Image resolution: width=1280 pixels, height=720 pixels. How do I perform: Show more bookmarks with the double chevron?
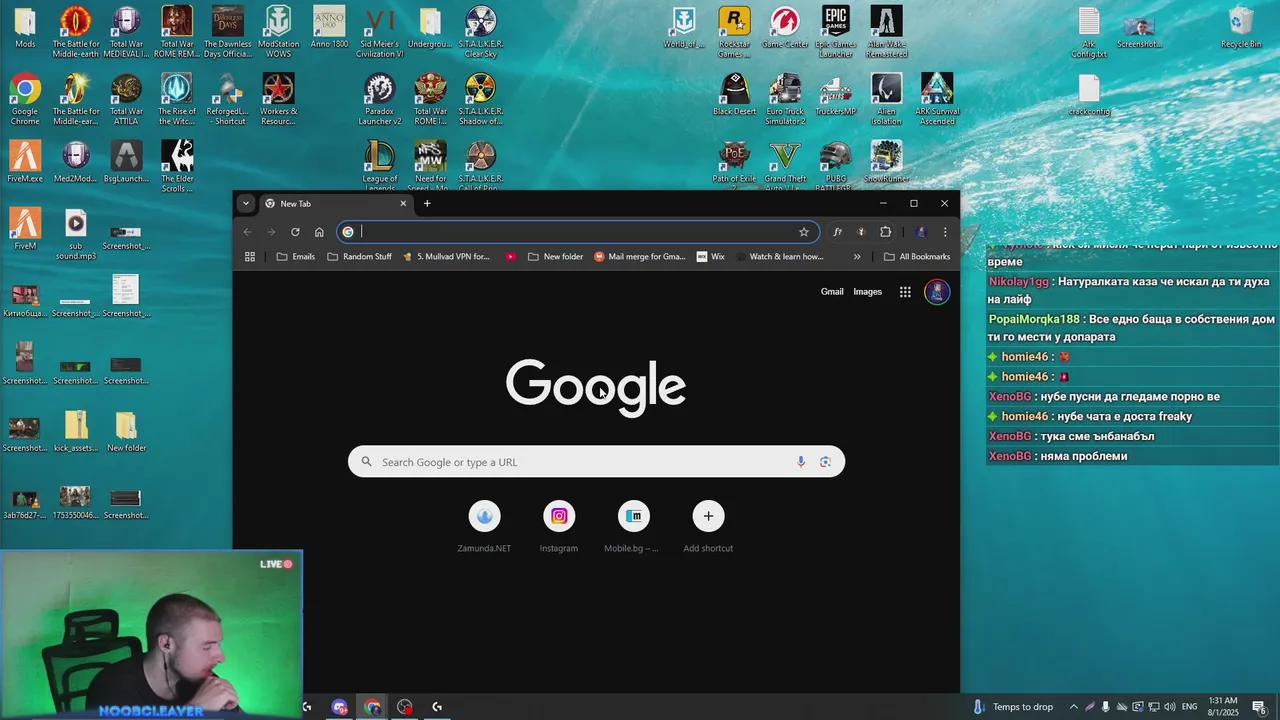(857, 257)
